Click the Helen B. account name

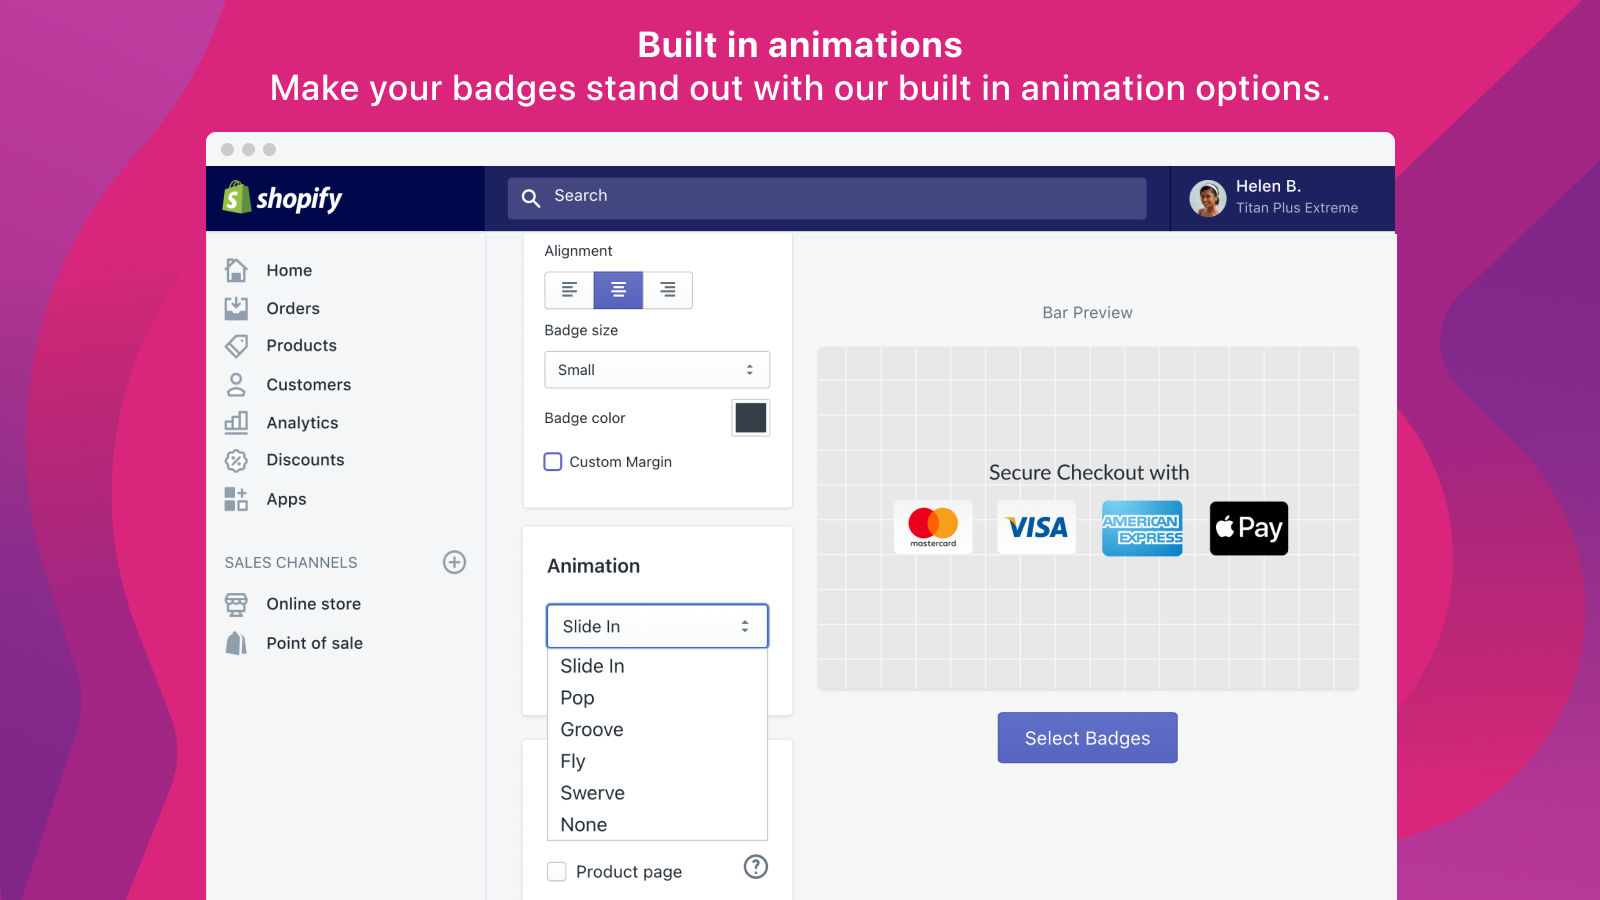tap(1268, 186)
